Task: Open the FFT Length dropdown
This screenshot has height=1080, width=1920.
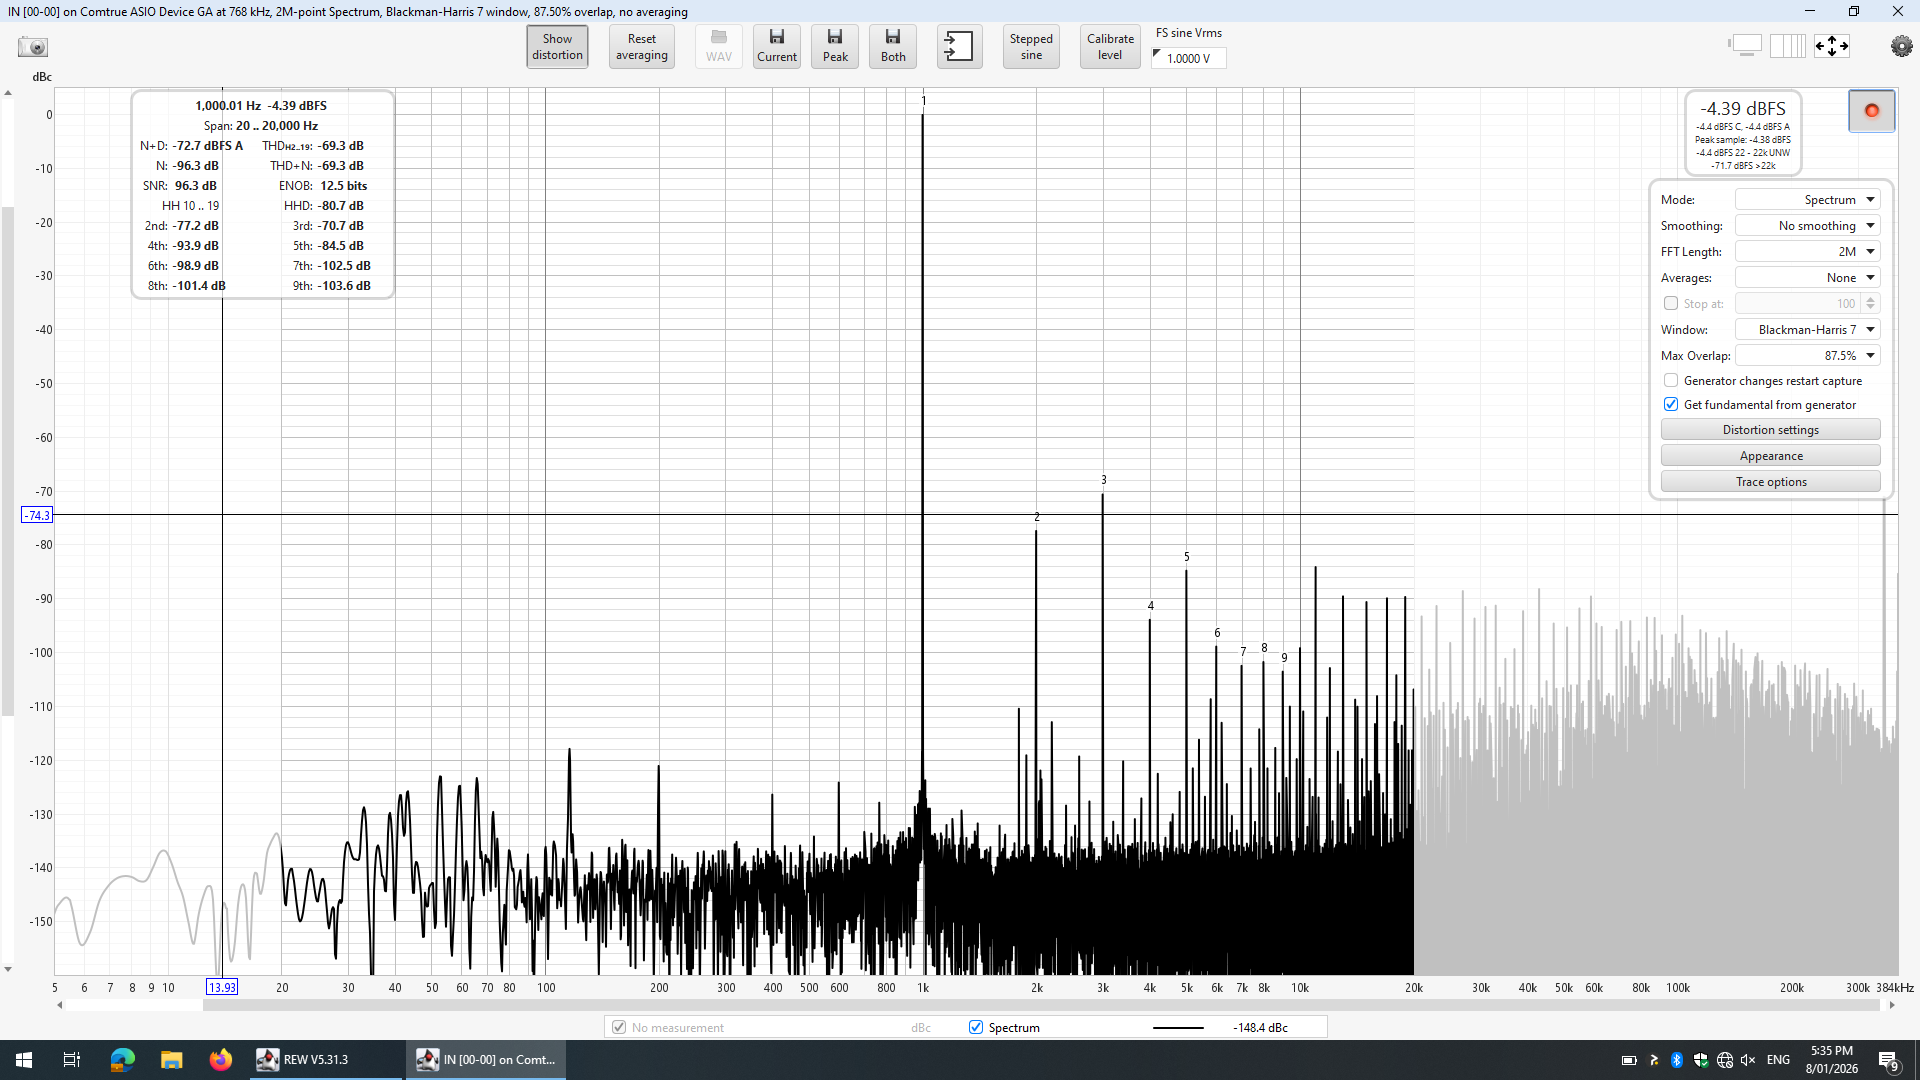Action: tap(1807, 252)
